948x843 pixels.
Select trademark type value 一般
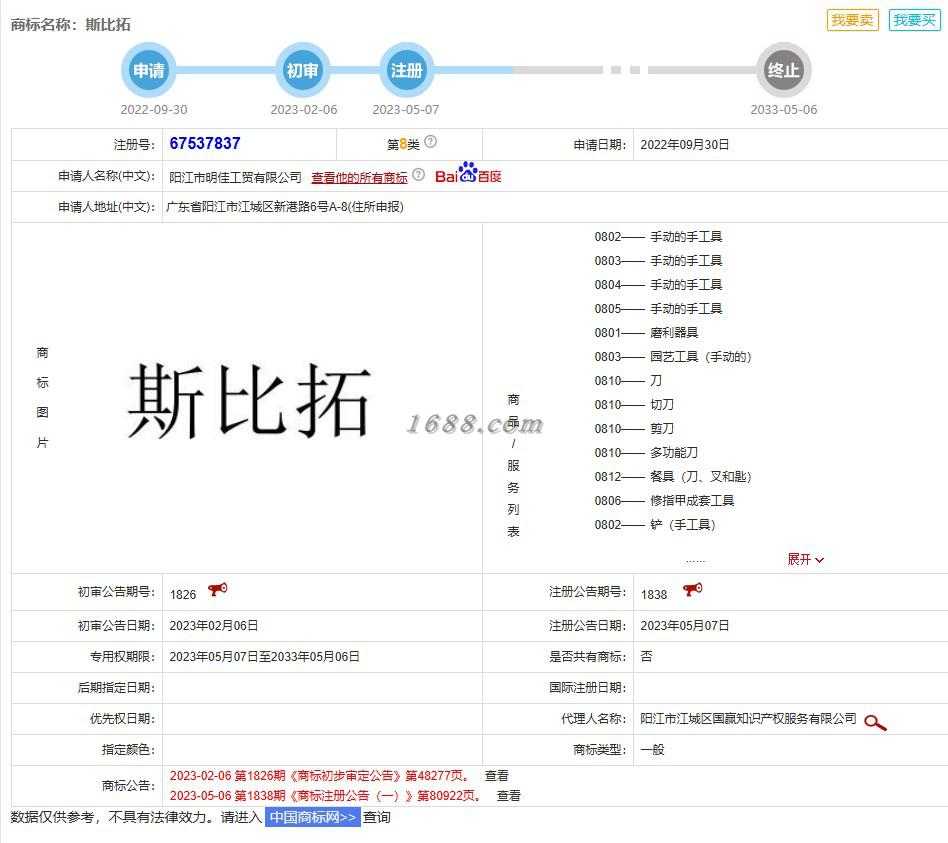(x=652, y=750)
